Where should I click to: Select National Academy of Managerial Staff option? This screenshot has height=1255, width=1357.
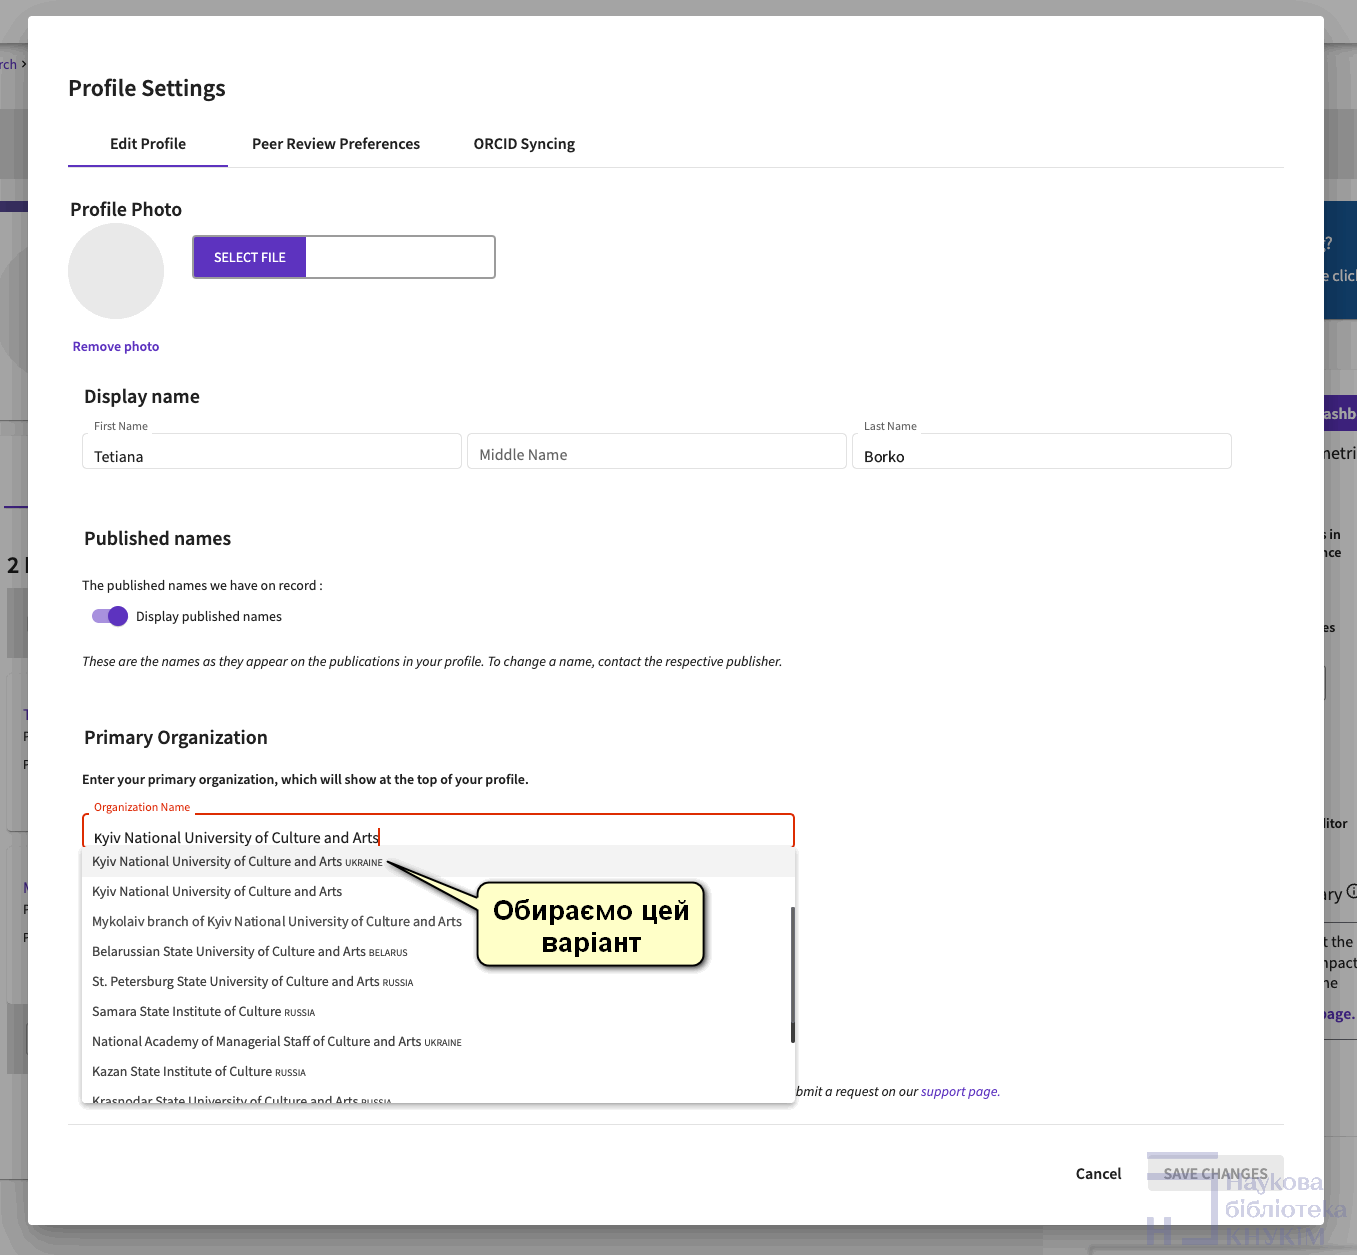(x=276, y=1042)
